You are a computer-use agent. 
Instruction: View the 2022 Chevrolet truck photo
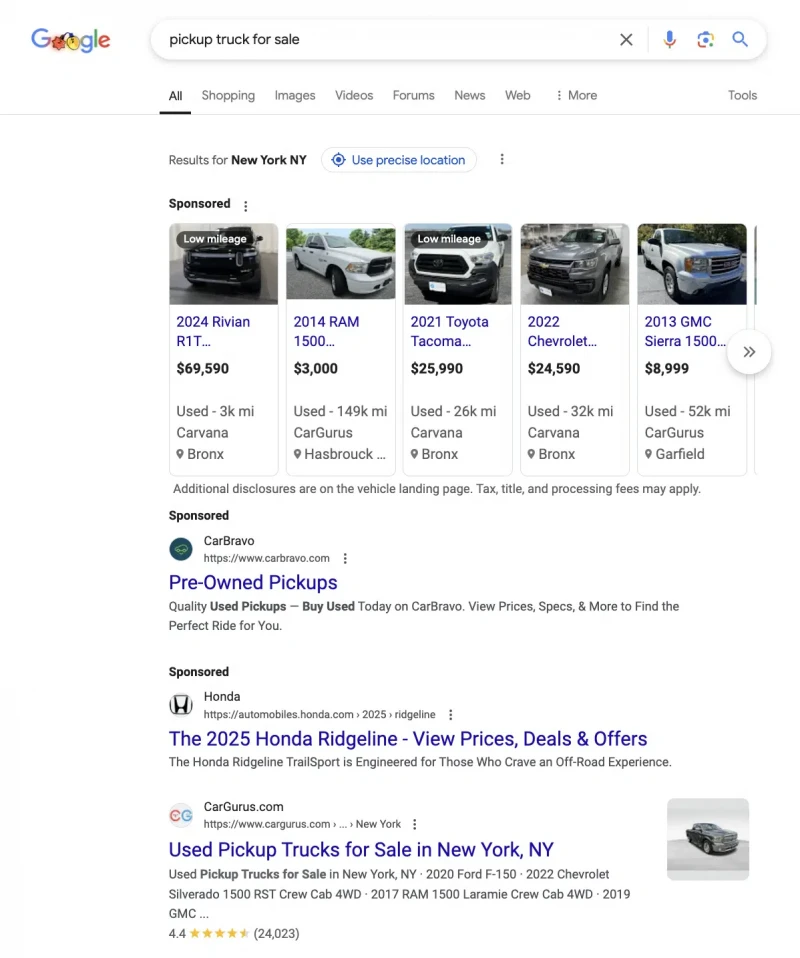pos(574,264)
